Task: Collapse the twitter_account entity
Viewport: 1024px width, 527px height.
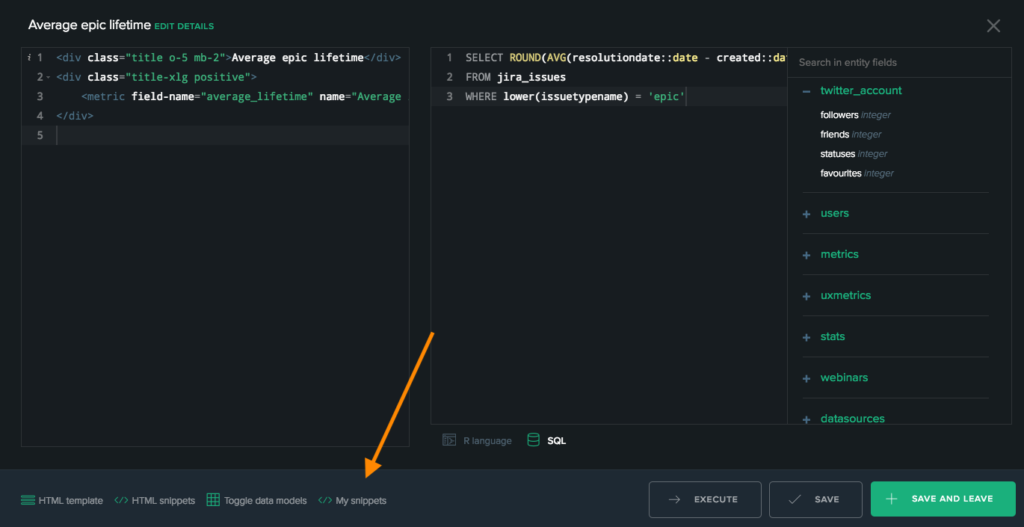Action: pos(807,91)
